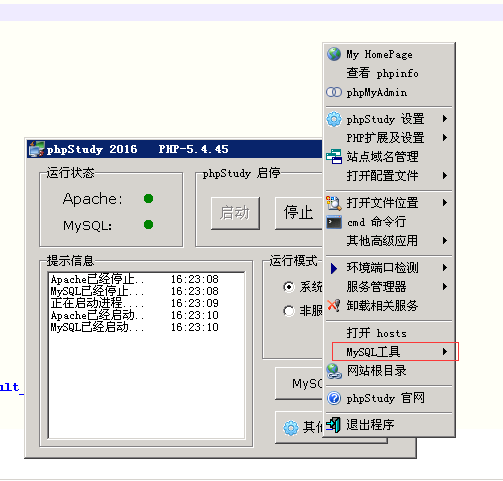This screenshot has width=503, height=481.
Task: Expand the phpStudy 设置 submenu arrow
Action: [x=445, y=119]
